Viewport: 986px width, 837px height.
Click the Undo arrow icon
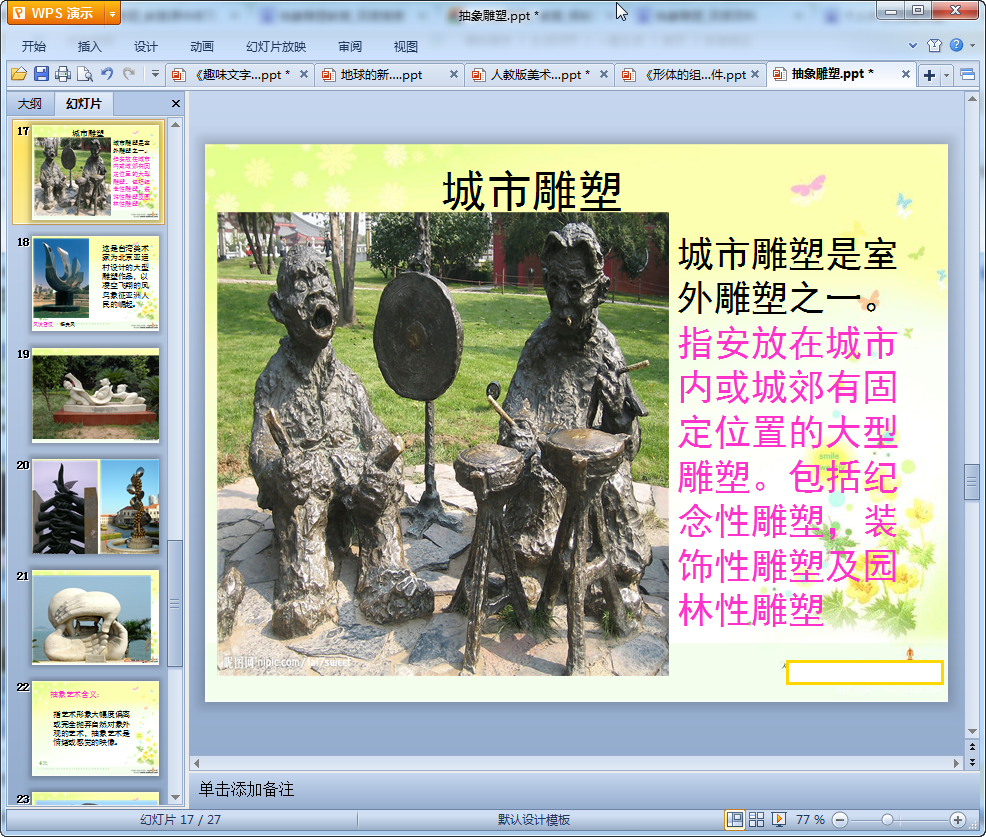(x=107, y=74)
